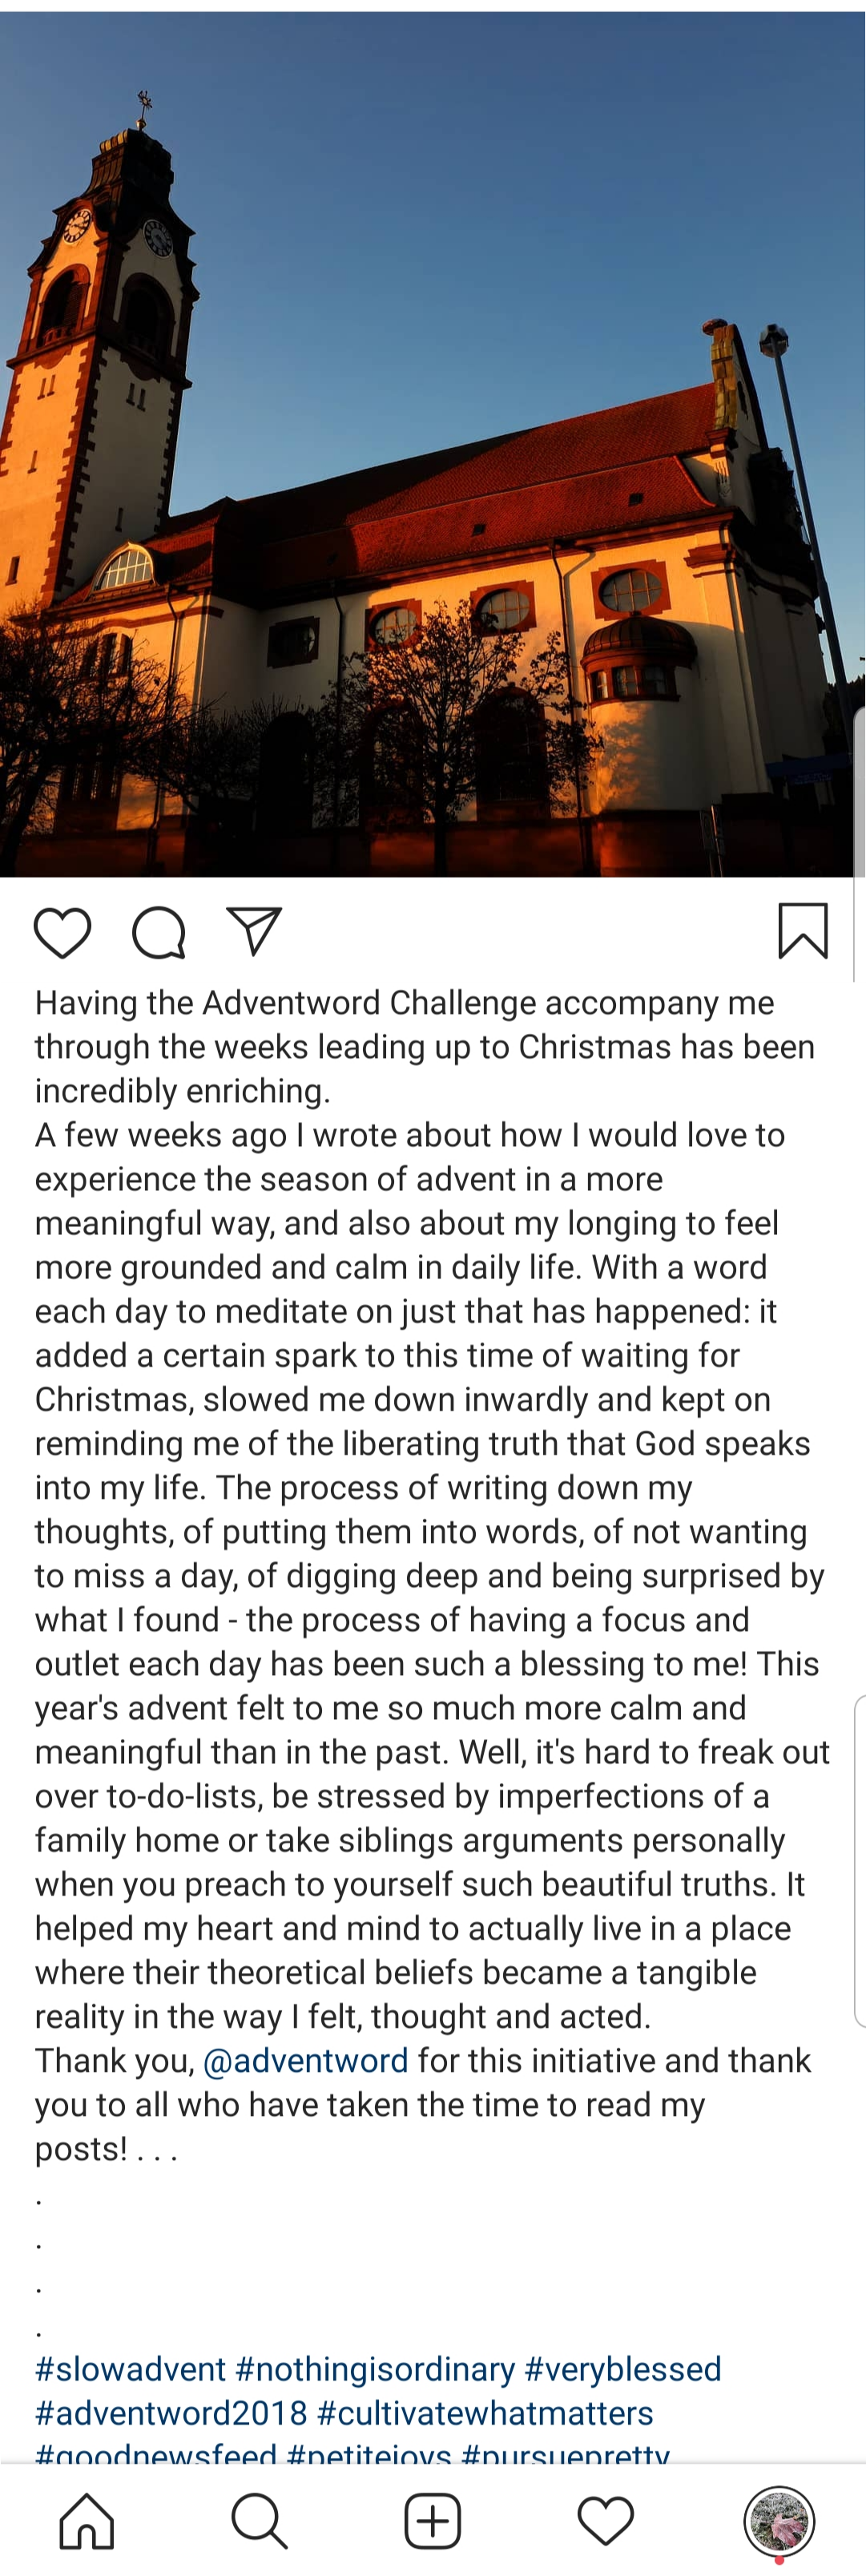Open the #nothingisordinary hashtag
This screenshot has width=866, height=2576.
[375, 2370]
